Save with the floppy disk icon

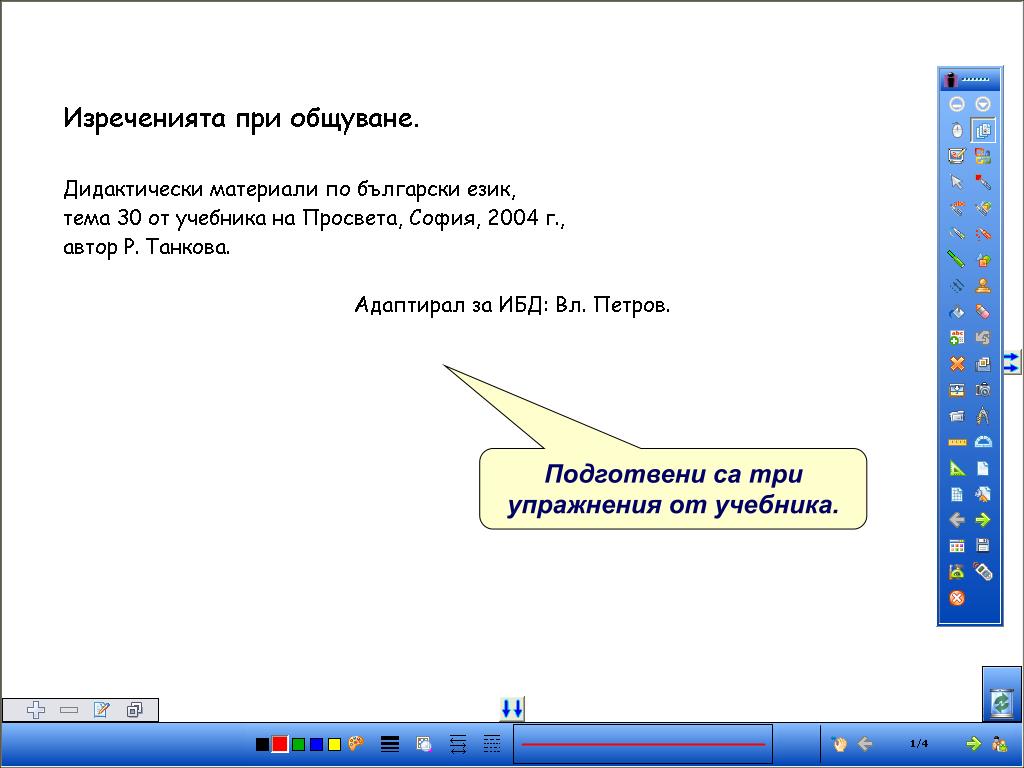tap(983, 546)
